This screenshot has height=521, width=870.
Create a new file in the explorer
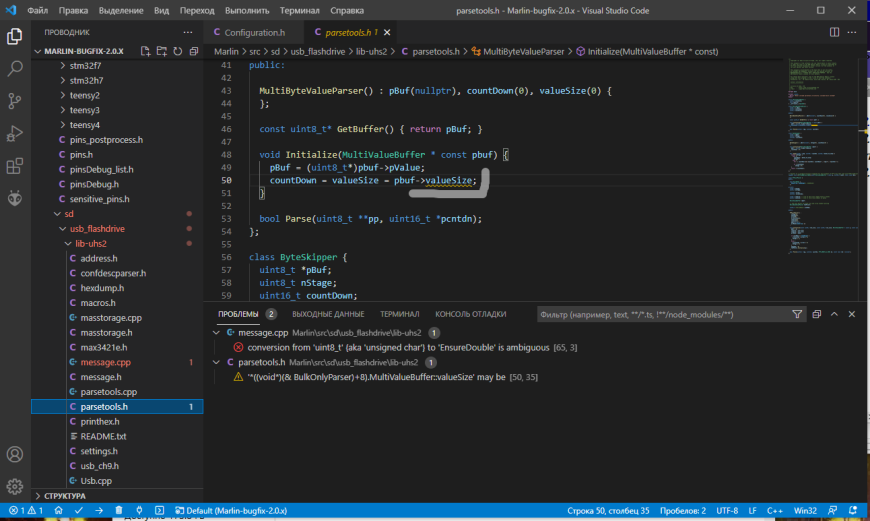tap(145, 51)
